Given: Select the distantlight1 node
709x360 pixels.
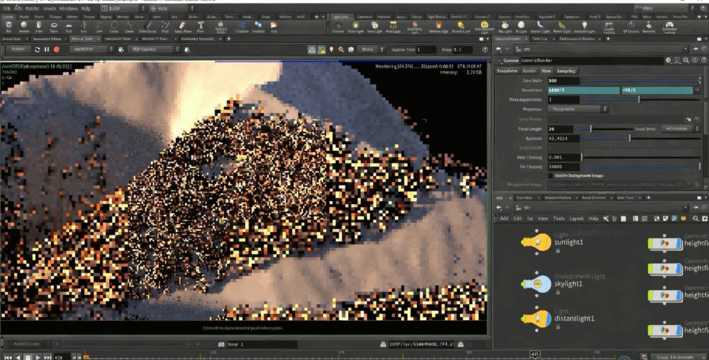Looking at the screenshot, I should (536, 318).
